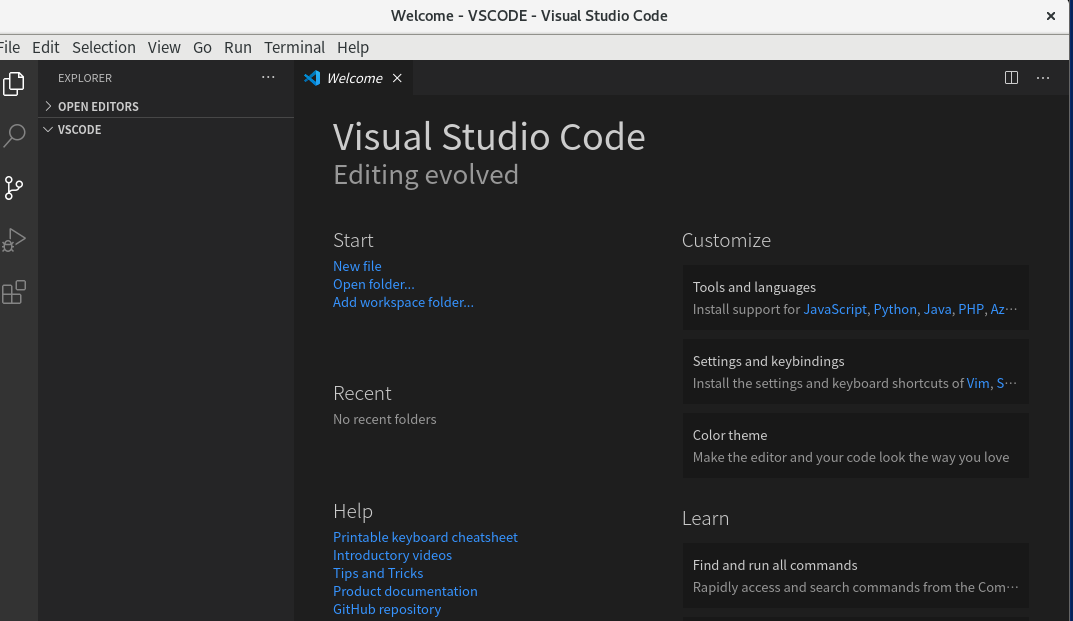Screen dimensions: 1073x621
Task: Install Python language support link
Action: [x=895, y=309]
